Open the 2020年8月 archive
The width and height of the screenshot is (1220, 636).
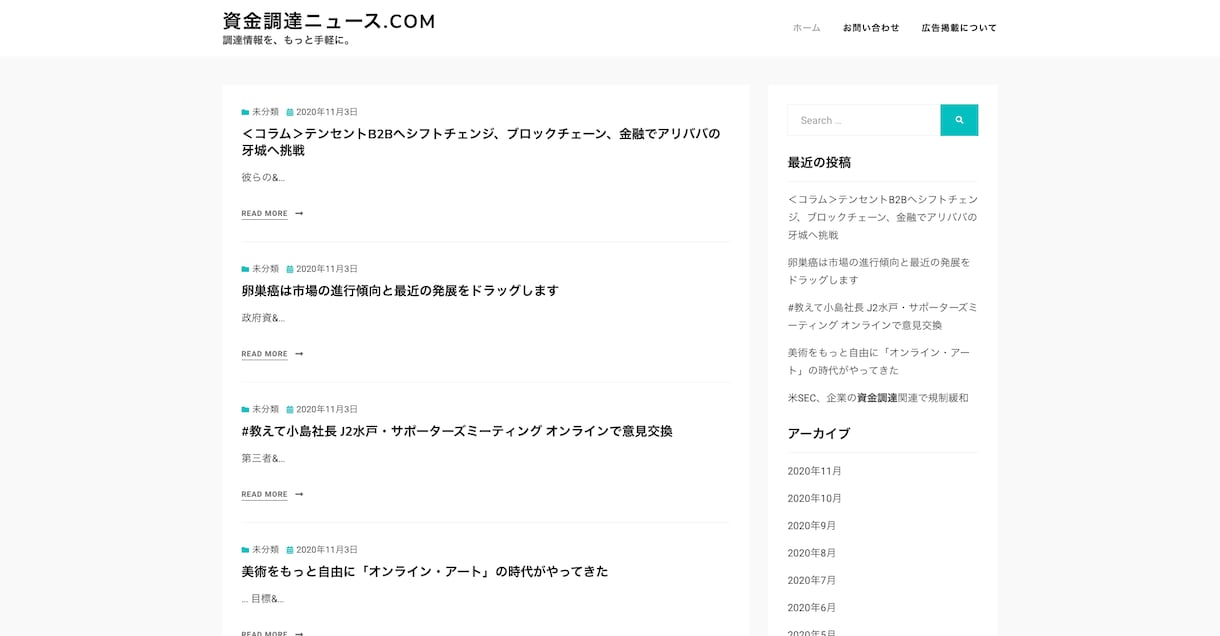(x=811, y=553)
